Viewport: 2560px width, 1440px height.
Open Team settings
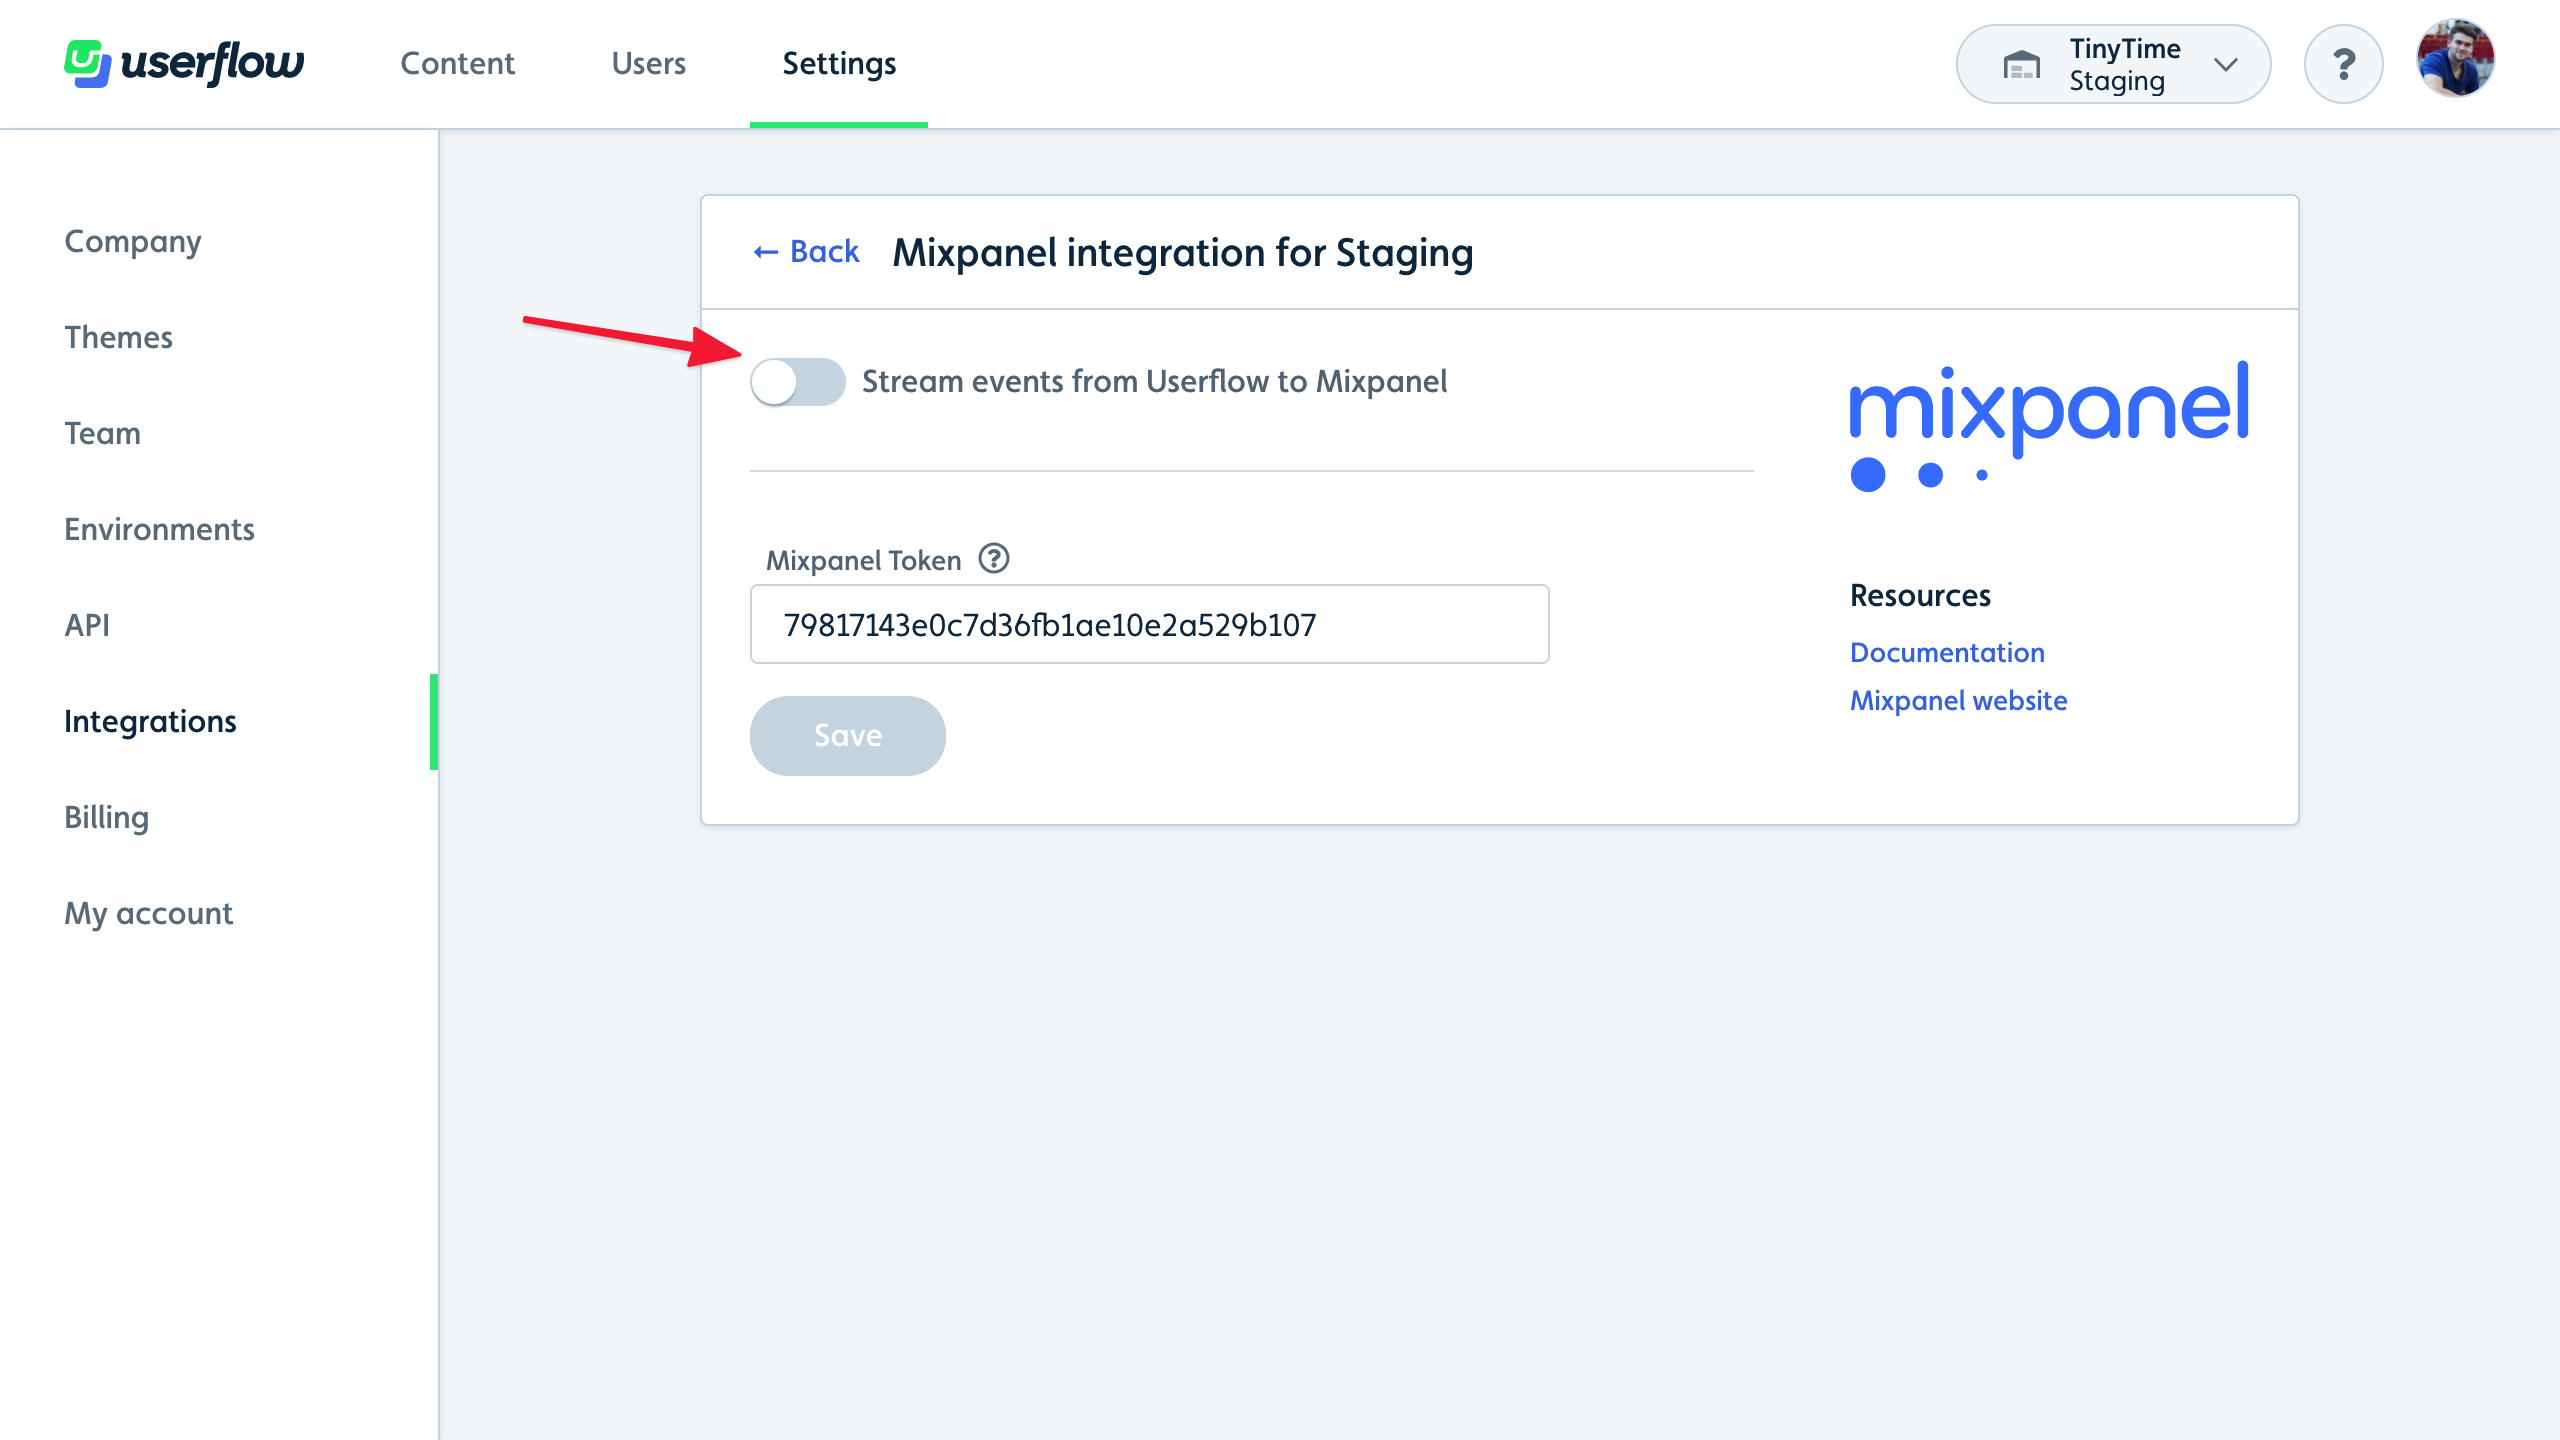(x=102, y=433)
